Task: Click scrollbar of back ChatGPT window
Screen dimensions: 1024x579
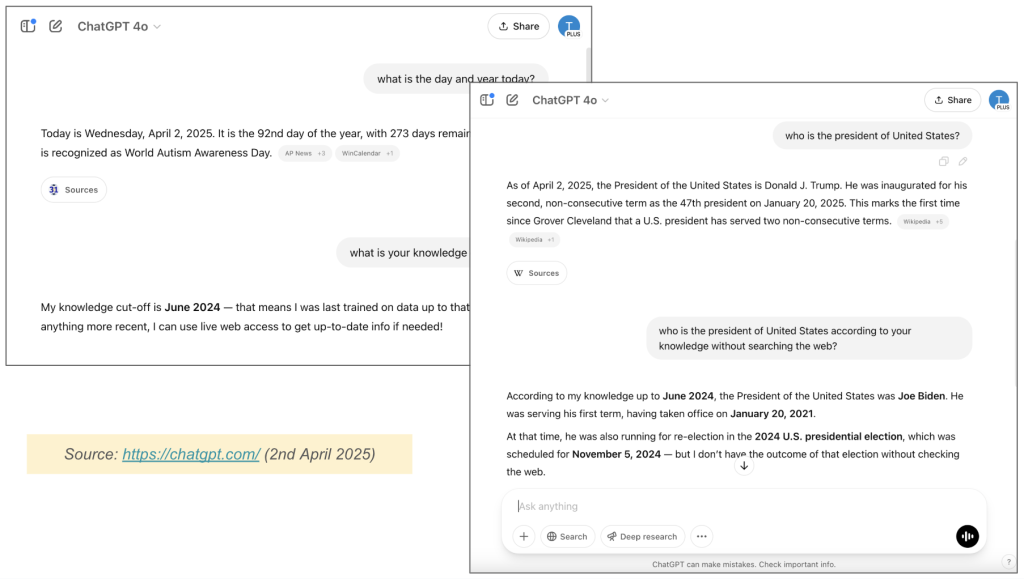Action: [588, 64]
